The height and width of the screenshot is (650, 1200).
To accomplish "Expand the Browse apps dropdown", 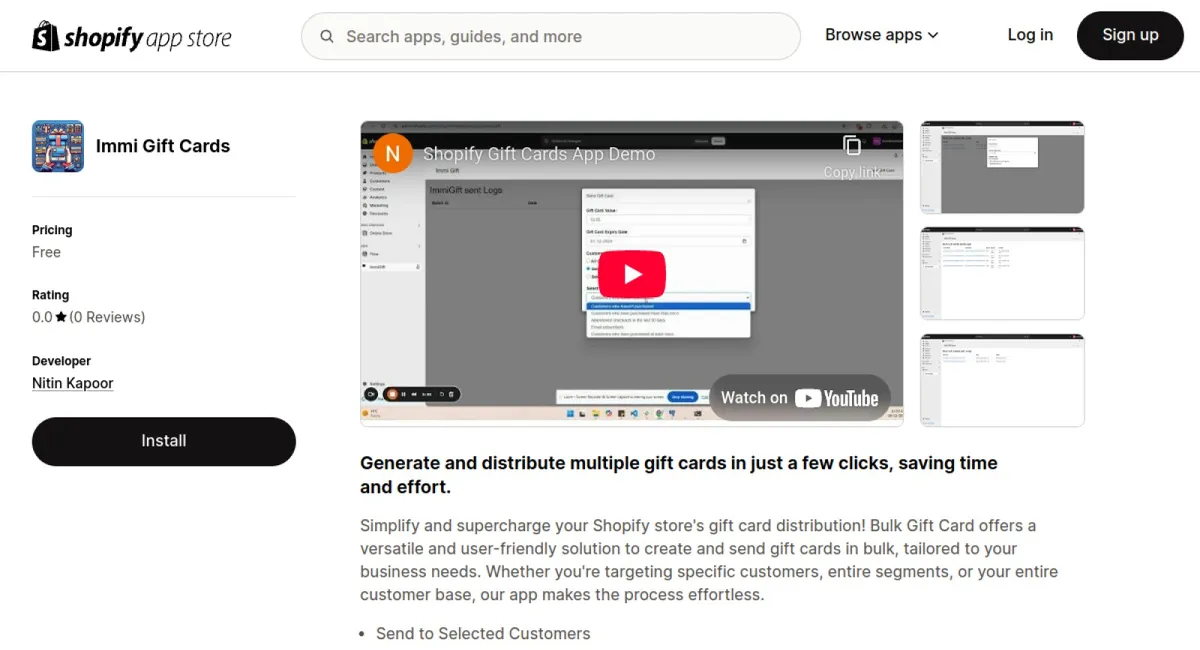I will coord(882,35).
